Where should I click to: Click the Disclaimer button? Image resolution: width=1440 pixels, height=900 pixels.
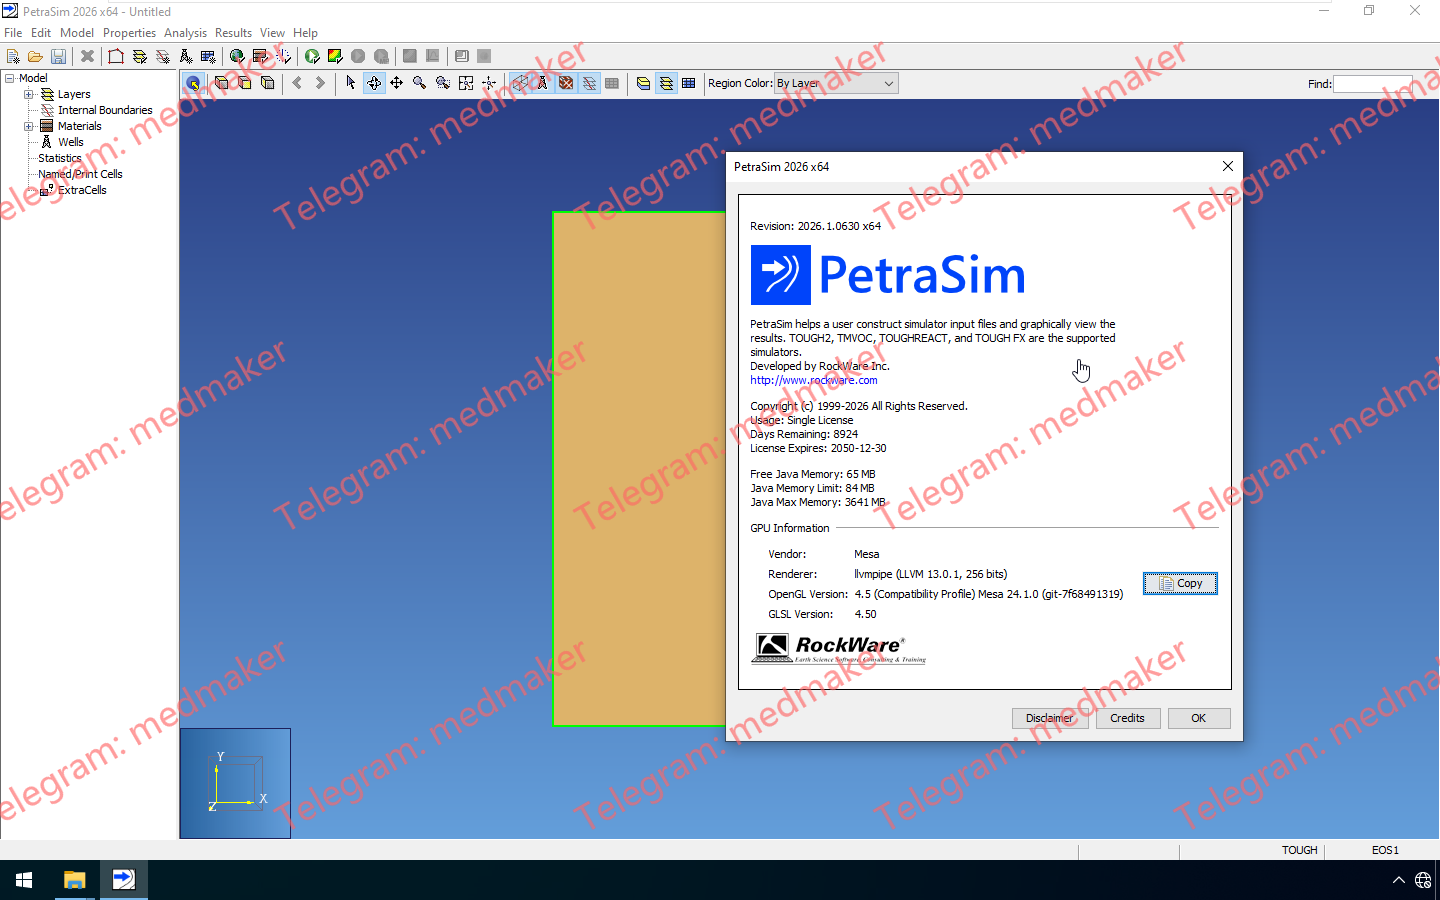pos(1050,718)
